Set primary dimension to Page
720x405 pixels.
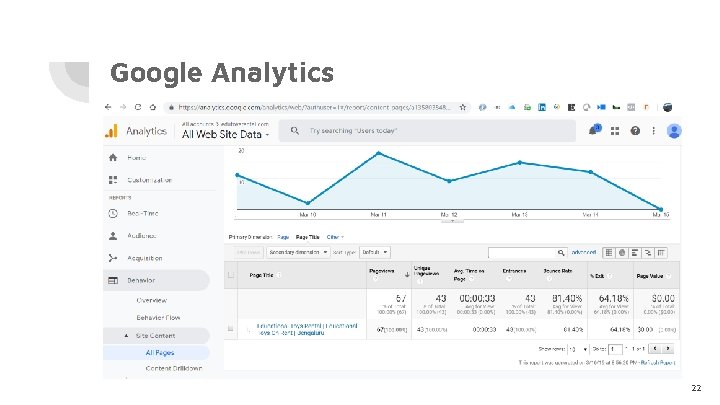(x=283, y=237)
